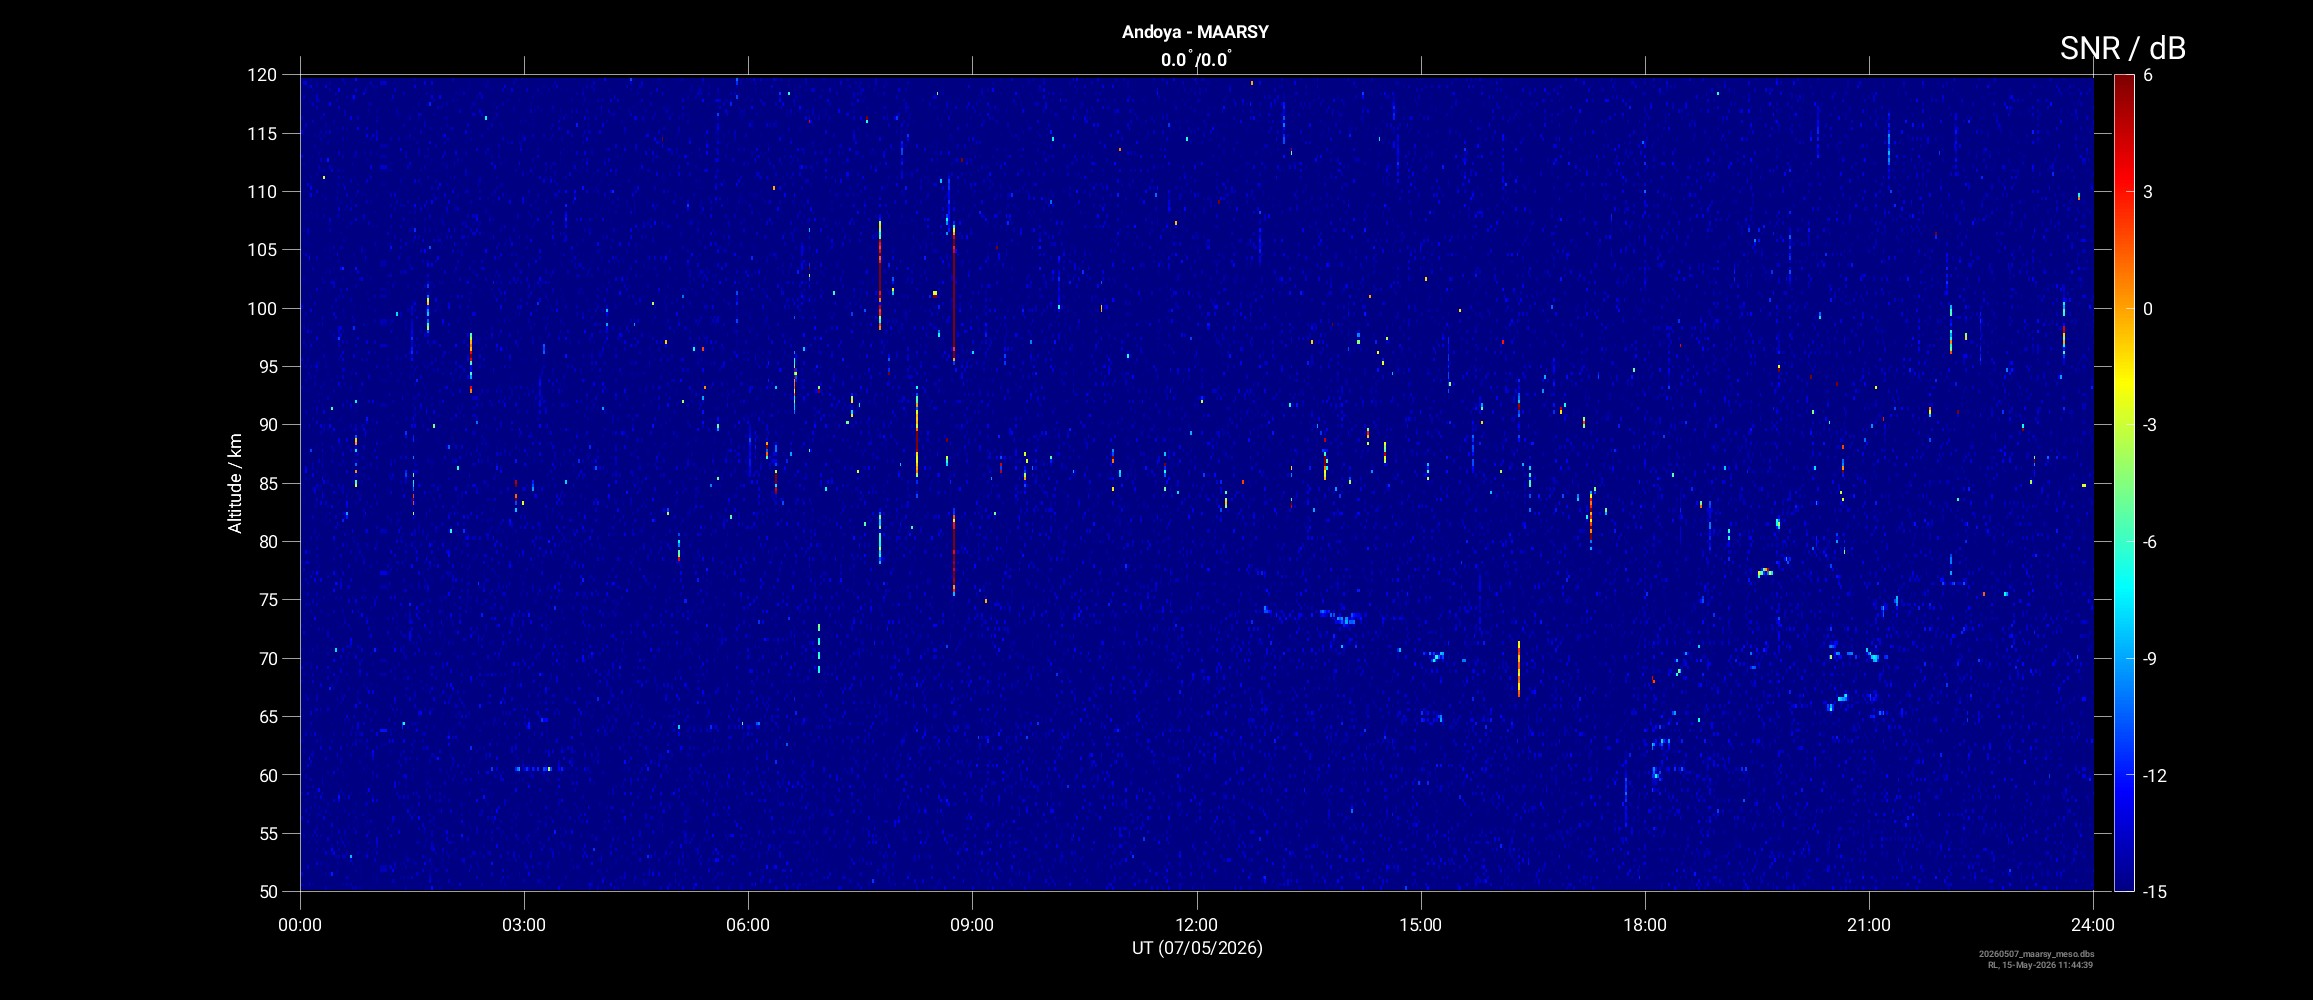Click the altitude tick label '110'
This screenshot has height=1000, width=2313.
coord(261,191)
